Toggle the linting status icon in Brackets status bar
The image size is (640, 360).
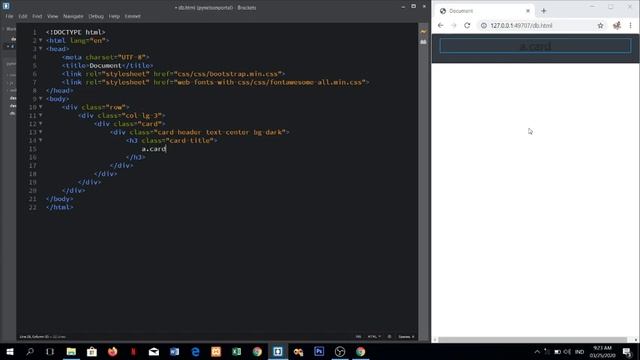389,337
